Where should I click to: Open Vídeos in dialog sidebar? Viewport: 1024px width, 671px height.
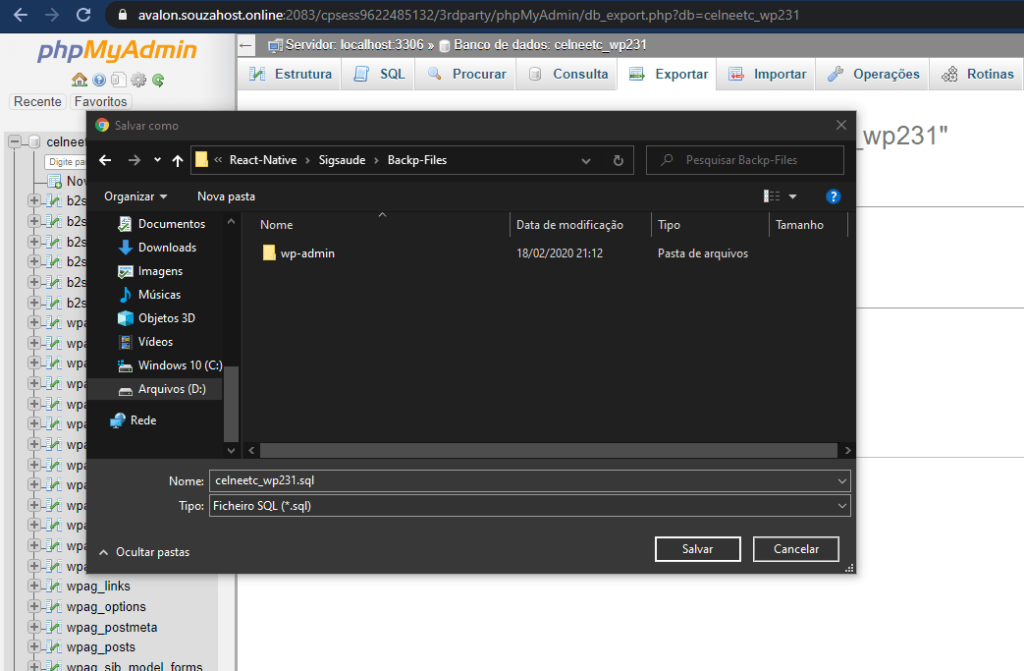[x=155, y=342]
